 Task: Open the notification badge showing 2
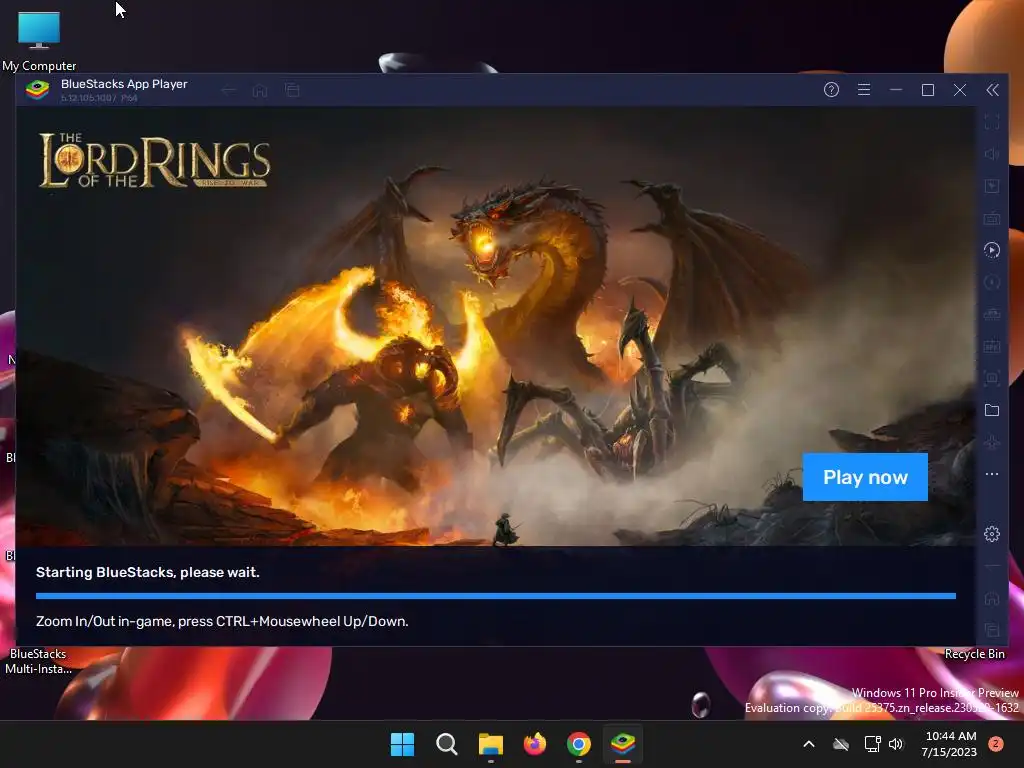(996, 744)
